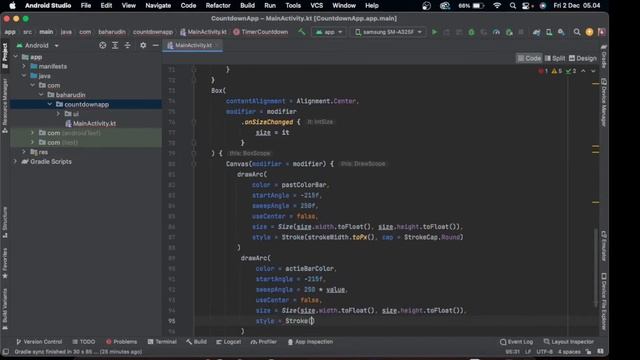This screenshot has height=360, width=640.
Task: Toggle the Device Manager right side panel
Action: 604,102
